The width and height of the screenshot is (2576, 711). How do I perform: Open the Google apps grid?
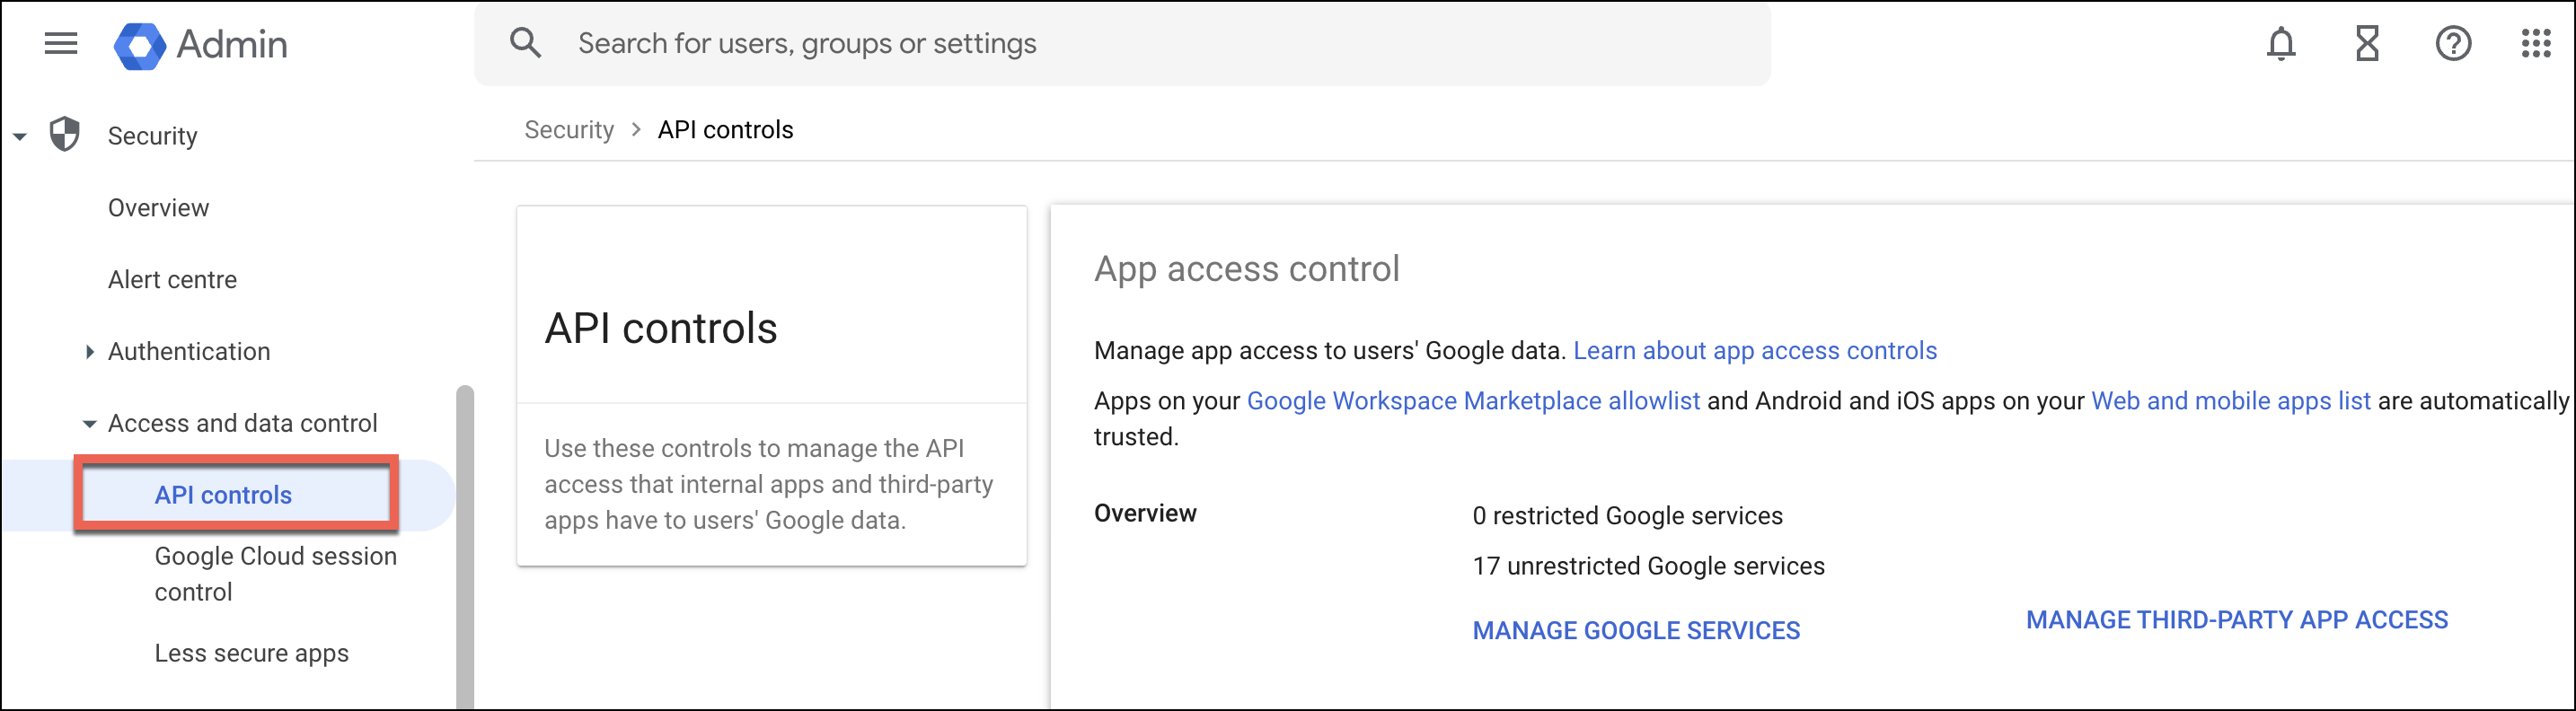pos(2536,44)
